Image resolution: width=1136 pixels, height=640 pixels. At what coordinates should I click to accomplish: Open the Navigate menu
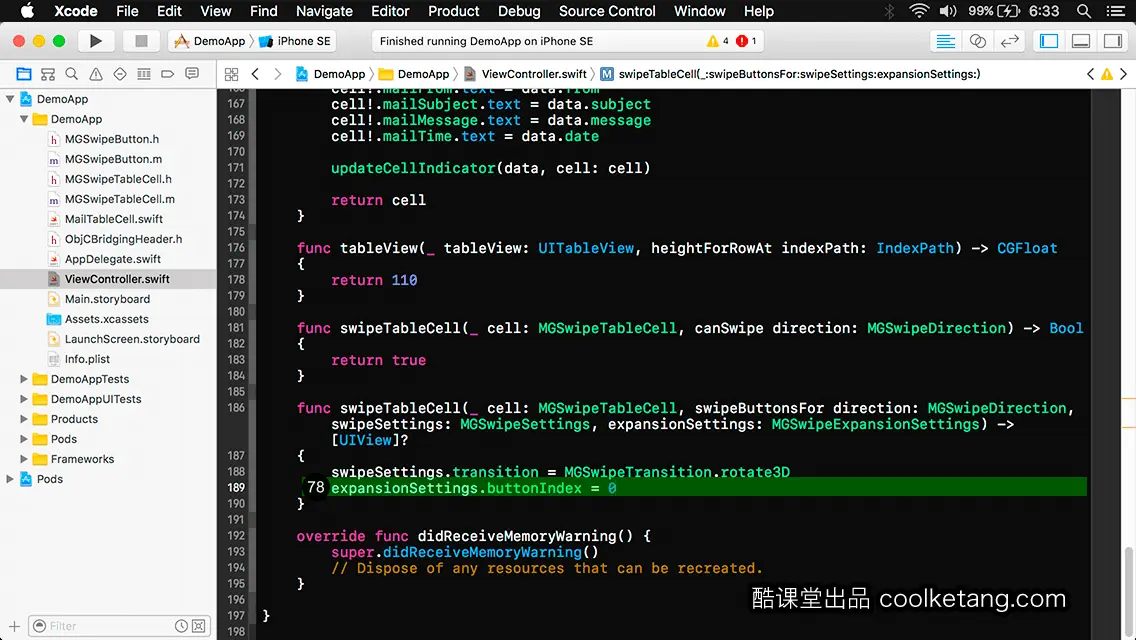(x=324, y=11)
